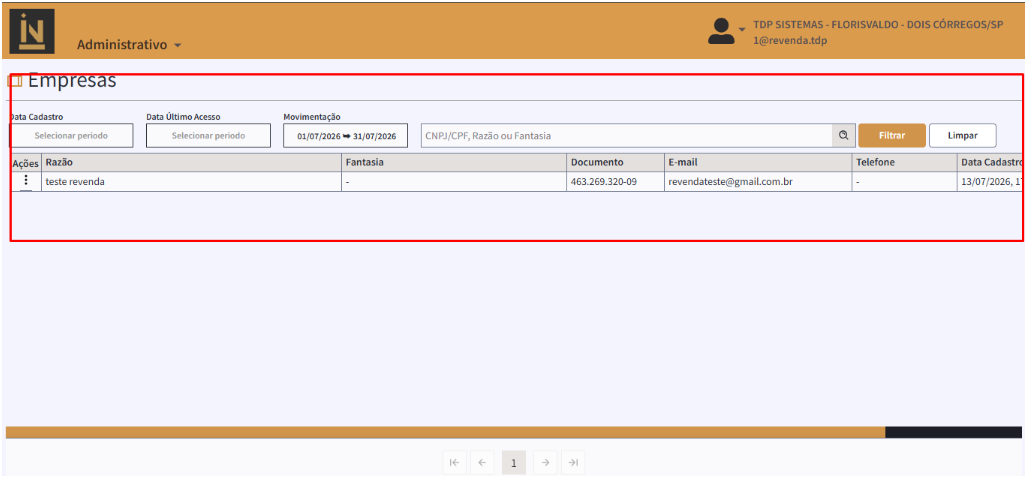The width and height of the screenshot is (1025, 482).
Task: Open actions menu for teste revenda row
Action: (x=25, y=181)
